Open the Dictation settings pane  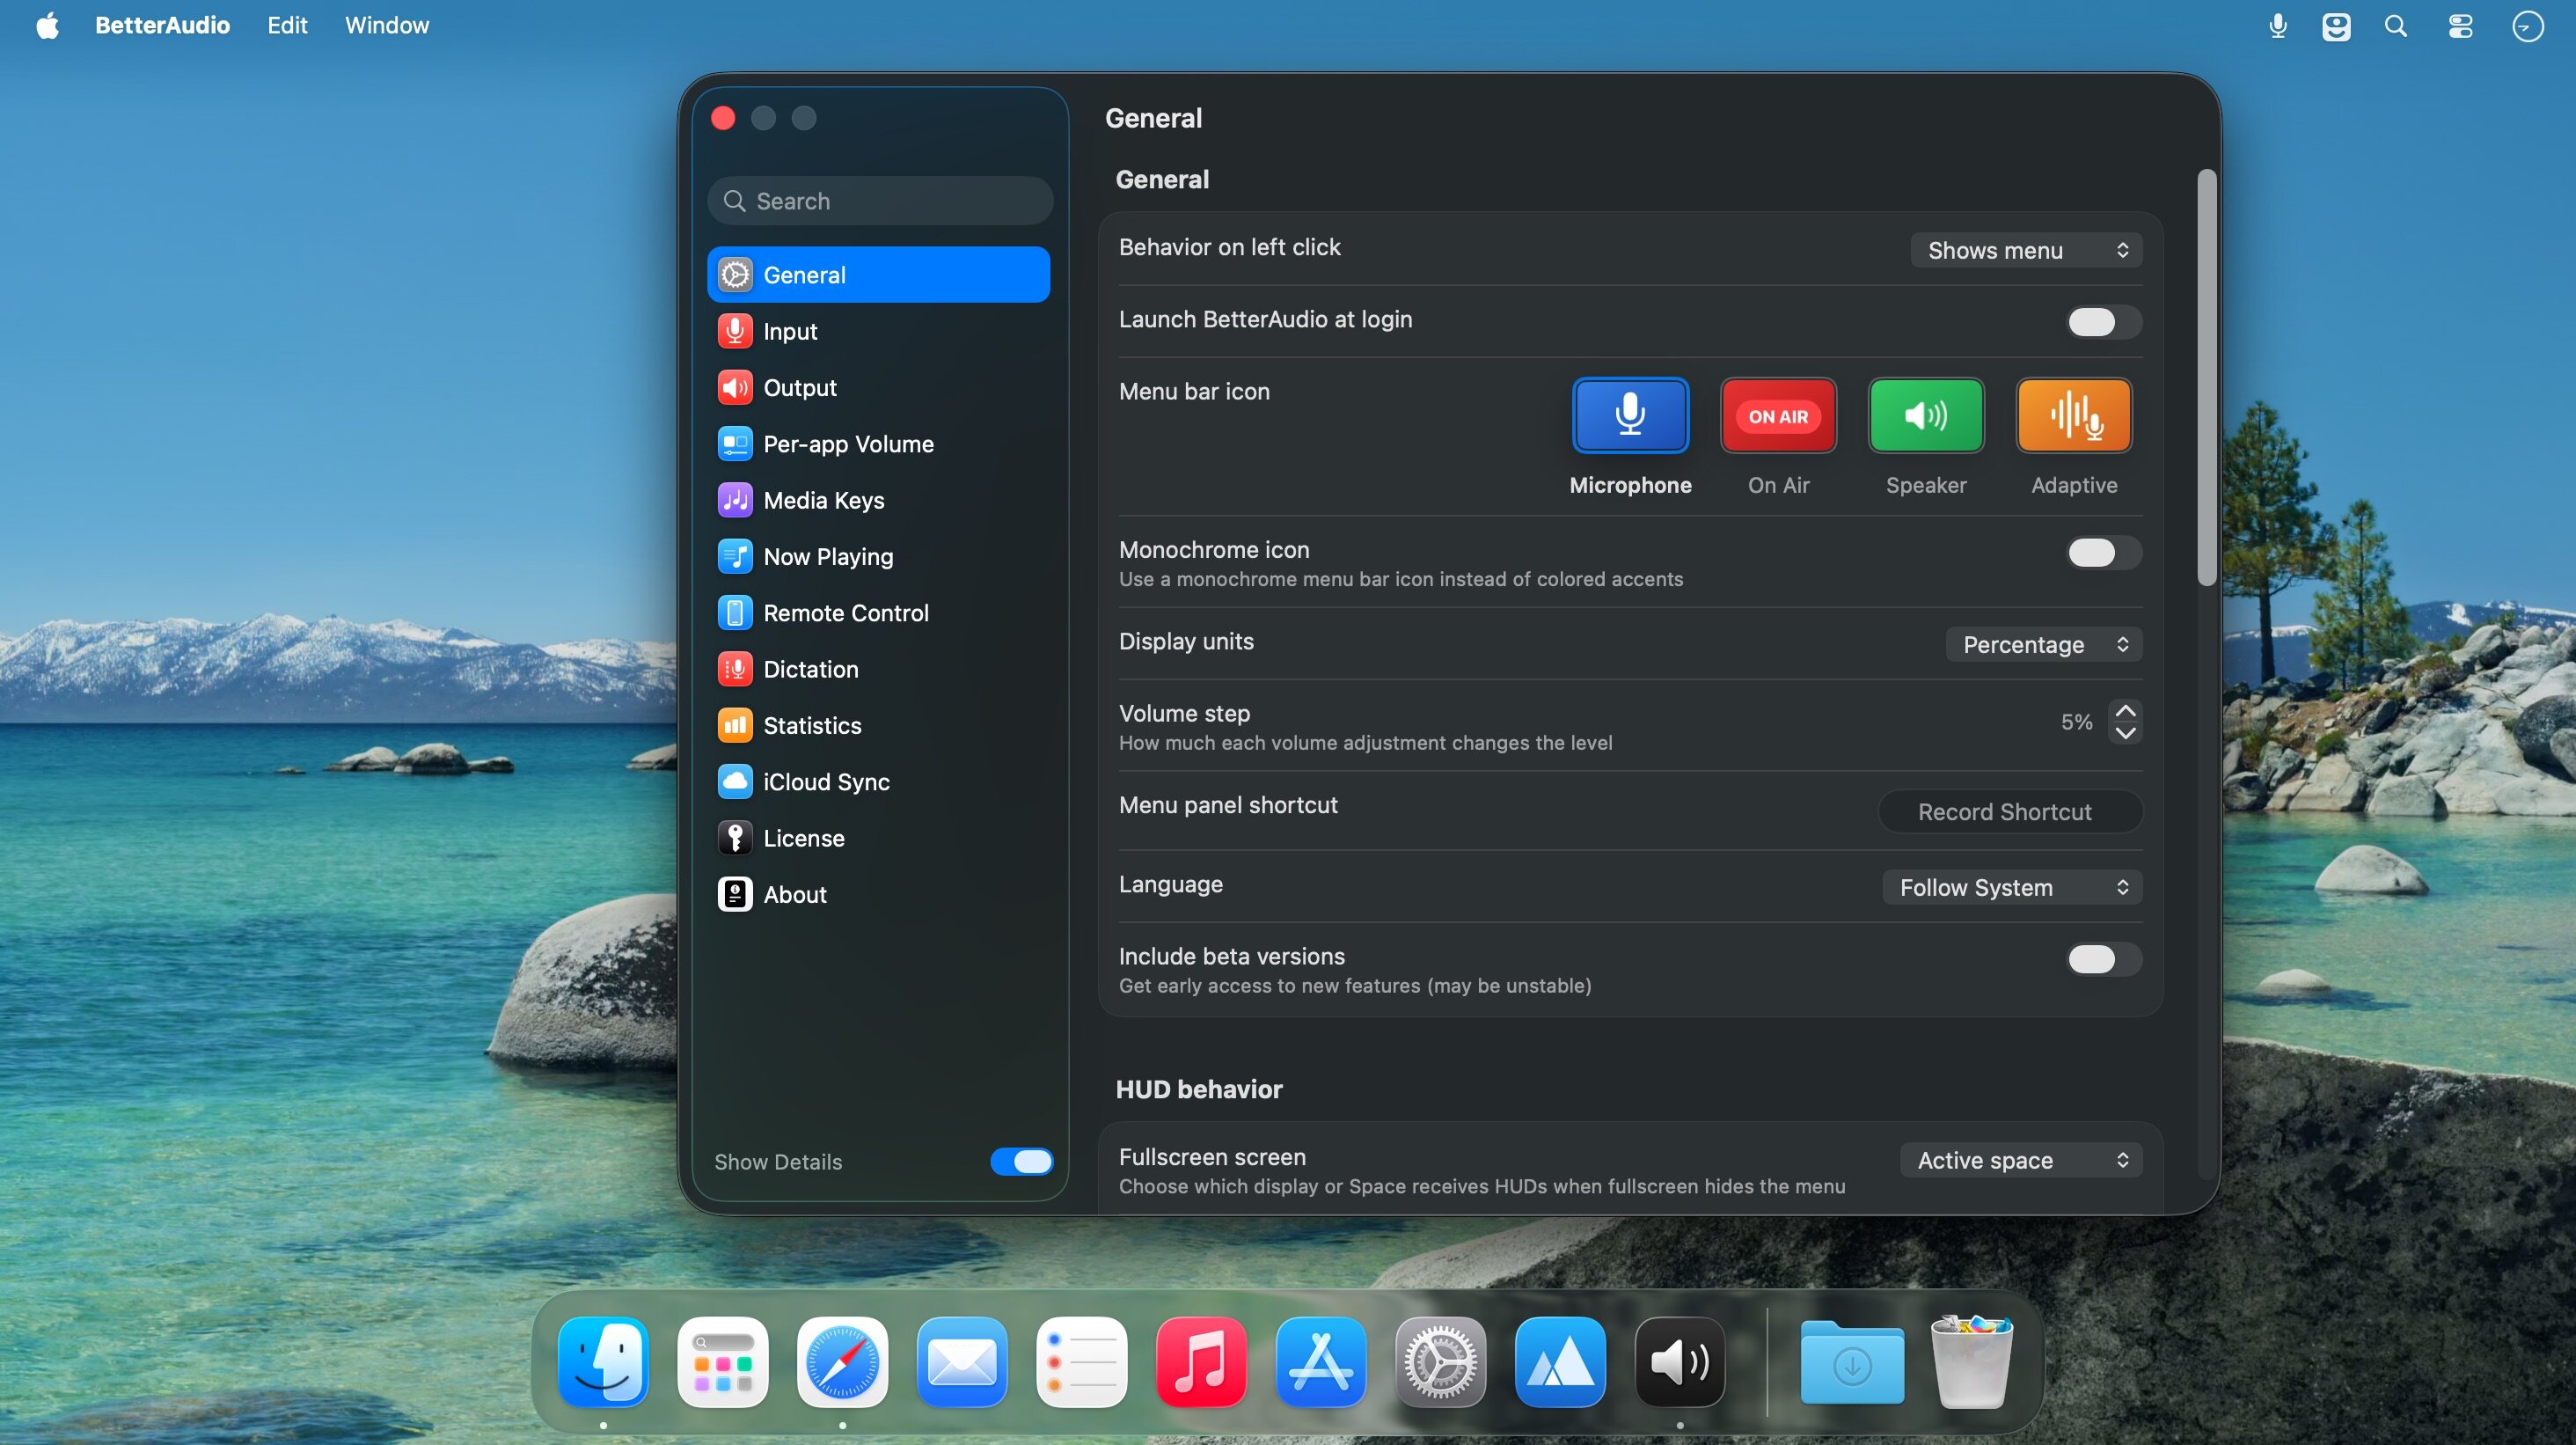[878, 669]
